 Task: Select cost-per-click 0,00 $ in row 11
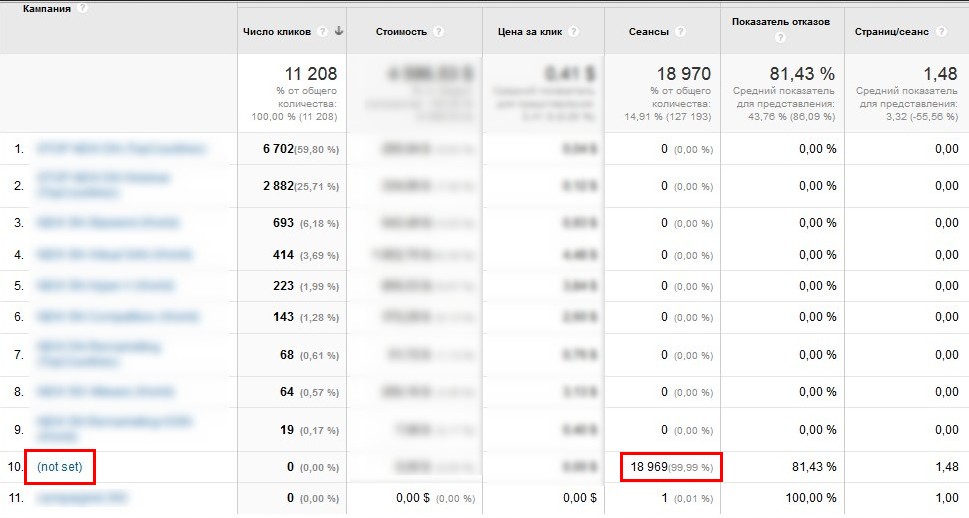click(x=580, y=498)
